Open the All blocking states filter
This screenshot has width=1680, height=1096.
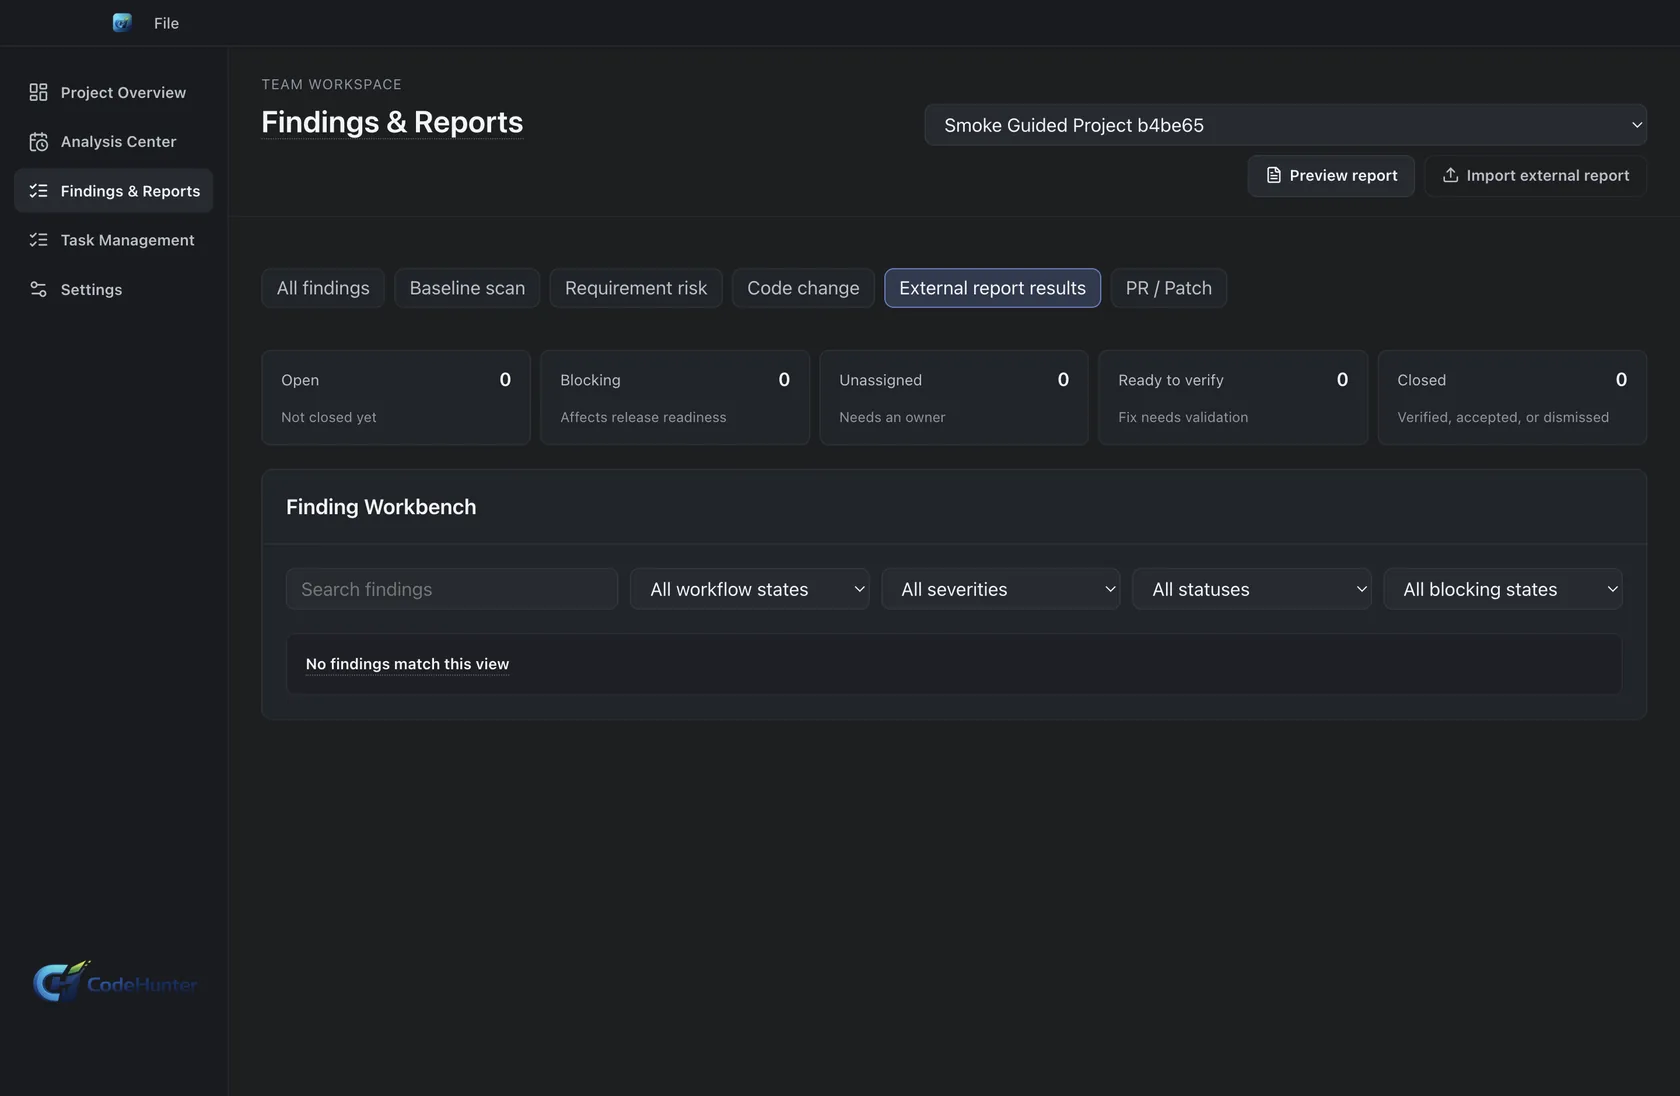(1503, 589)
